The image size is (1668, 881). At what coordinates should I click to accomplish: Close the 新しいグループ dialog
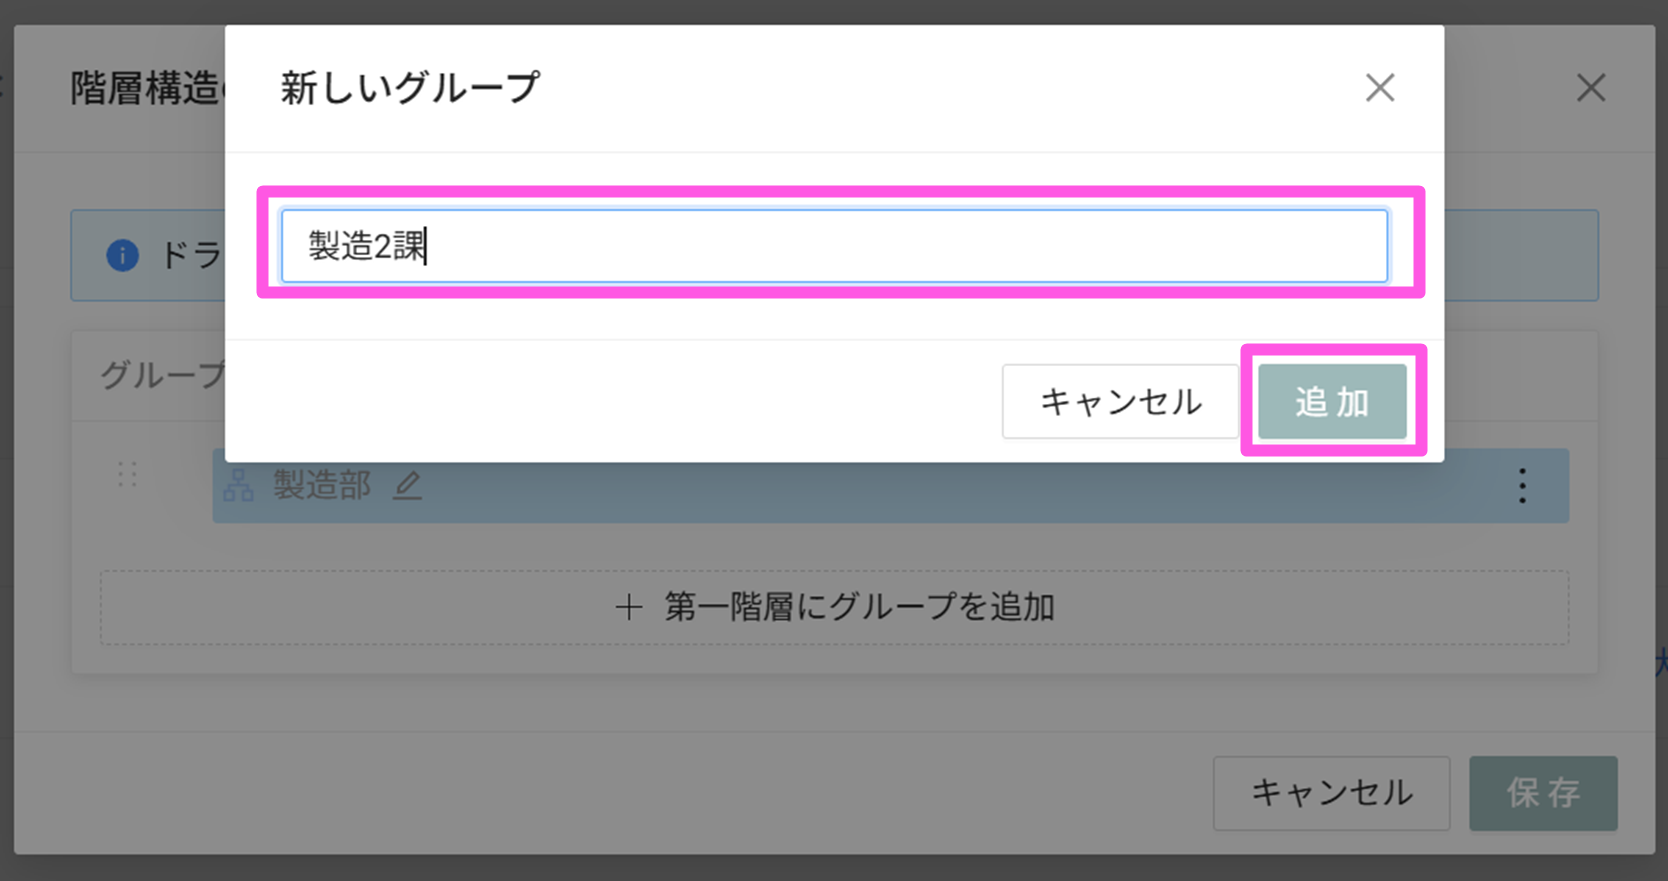1380,88
